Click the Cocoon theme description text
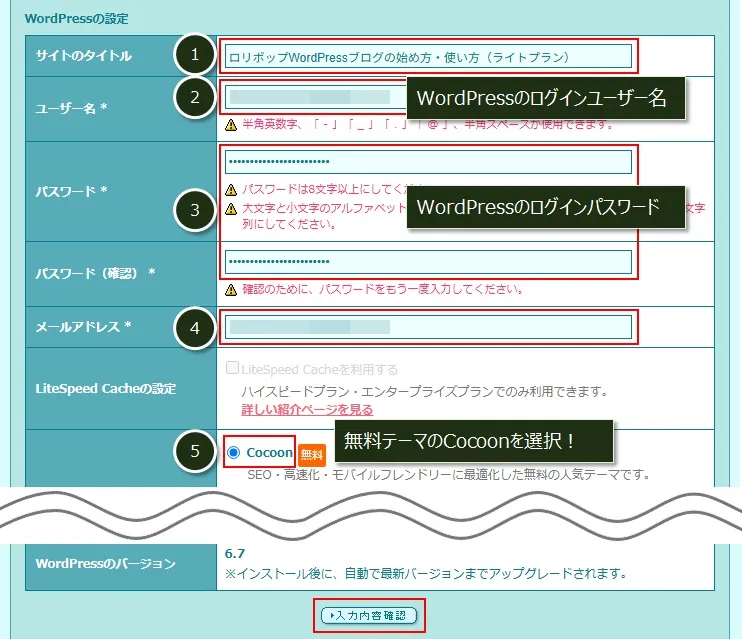 point(449,474)
